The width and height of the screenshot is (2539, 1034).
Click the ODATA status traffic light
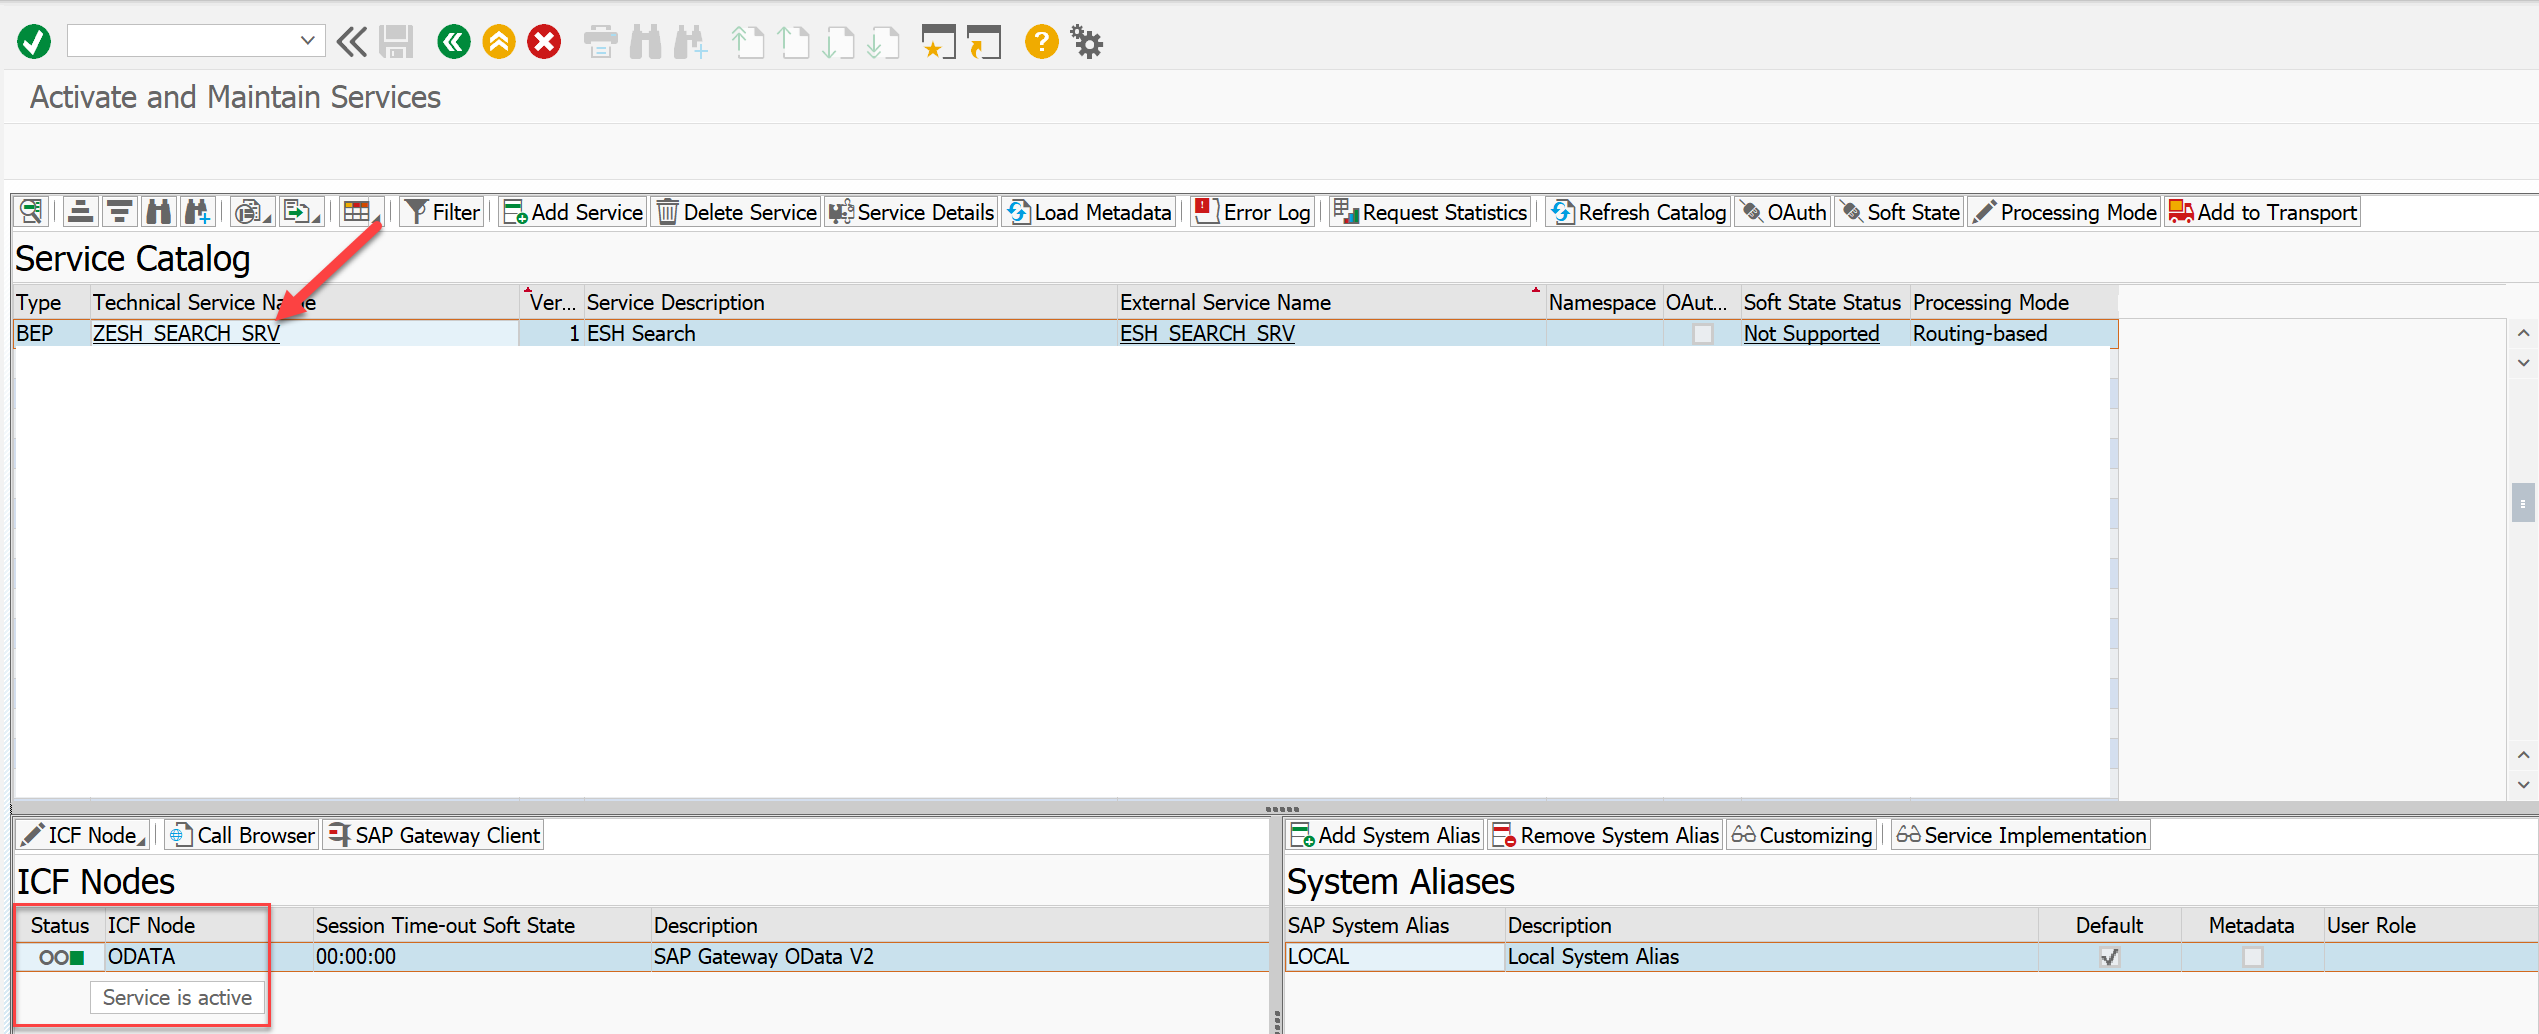61,957
